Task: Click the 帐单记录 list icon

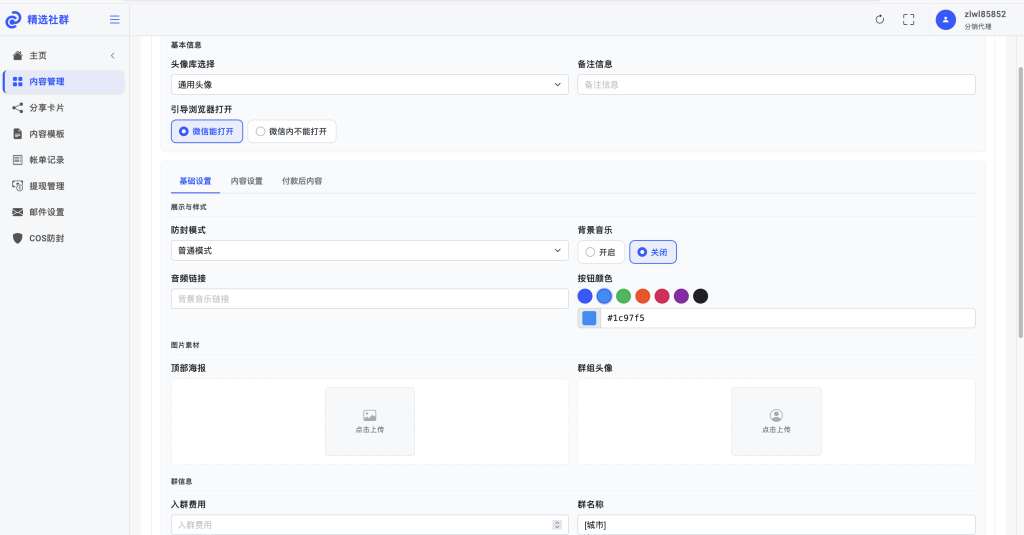Action: tap(18, 160)
